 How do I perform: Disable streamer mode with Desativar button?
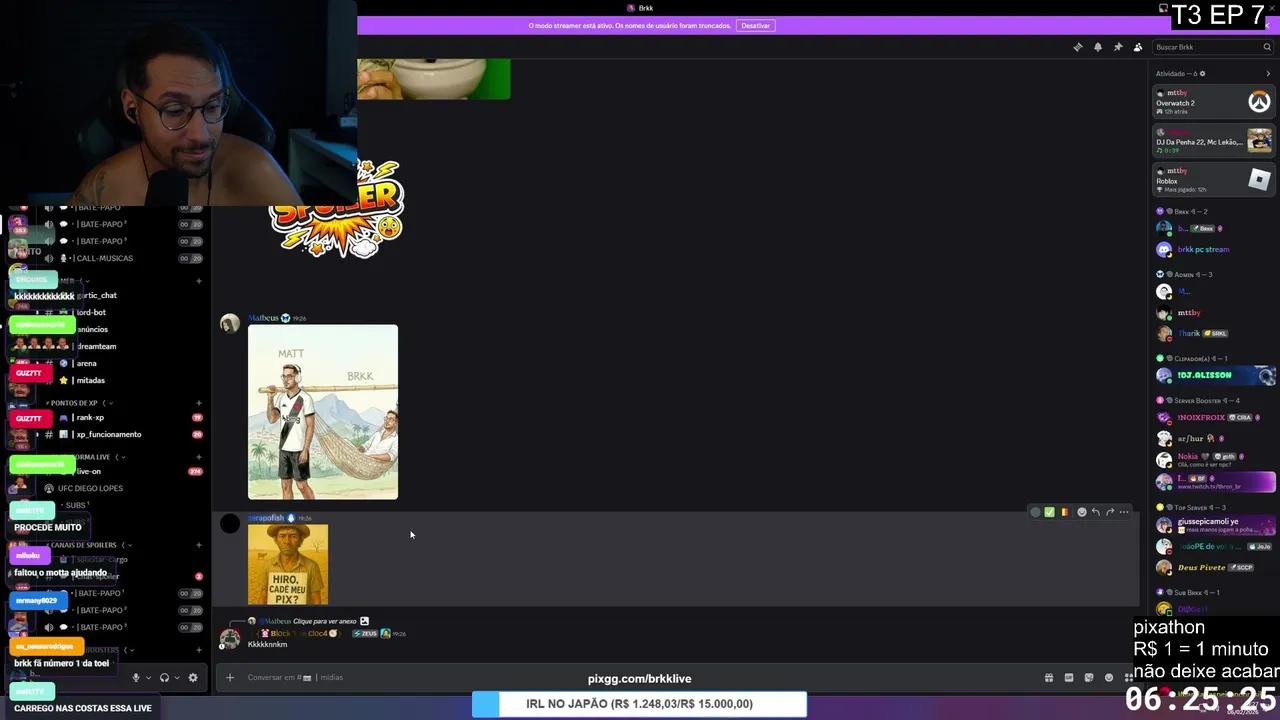[756, 25]
